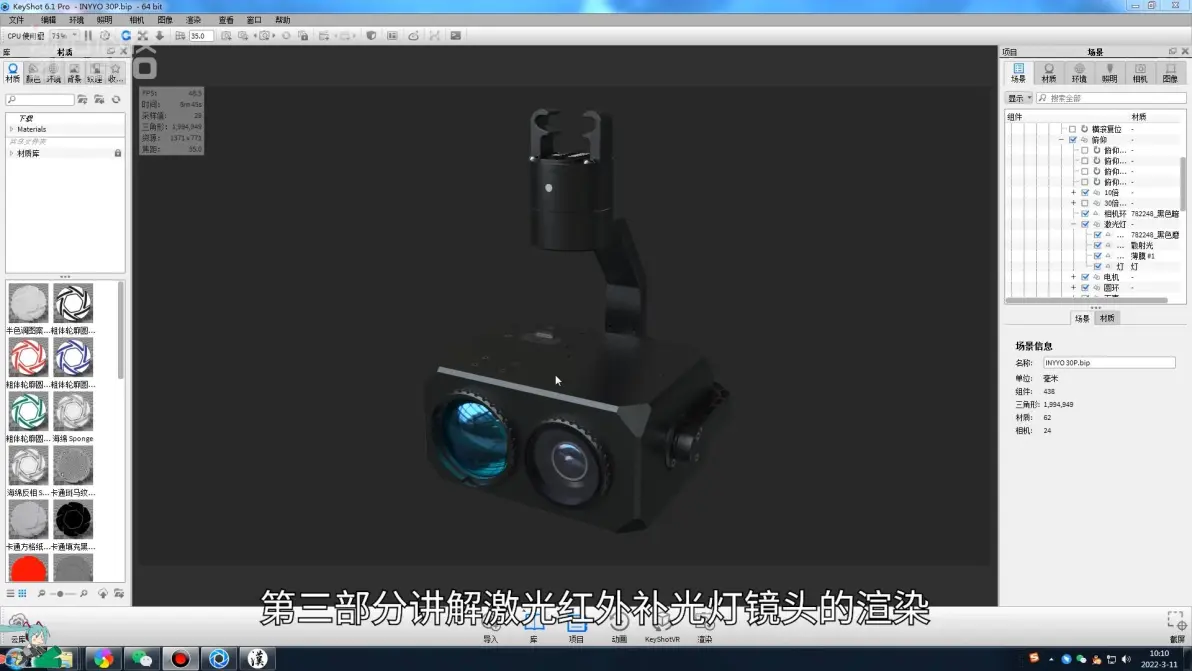Toggle the checkbox of the 薄膜 #1 row
Screen dimensions: 1192x671
[1097, 256]
